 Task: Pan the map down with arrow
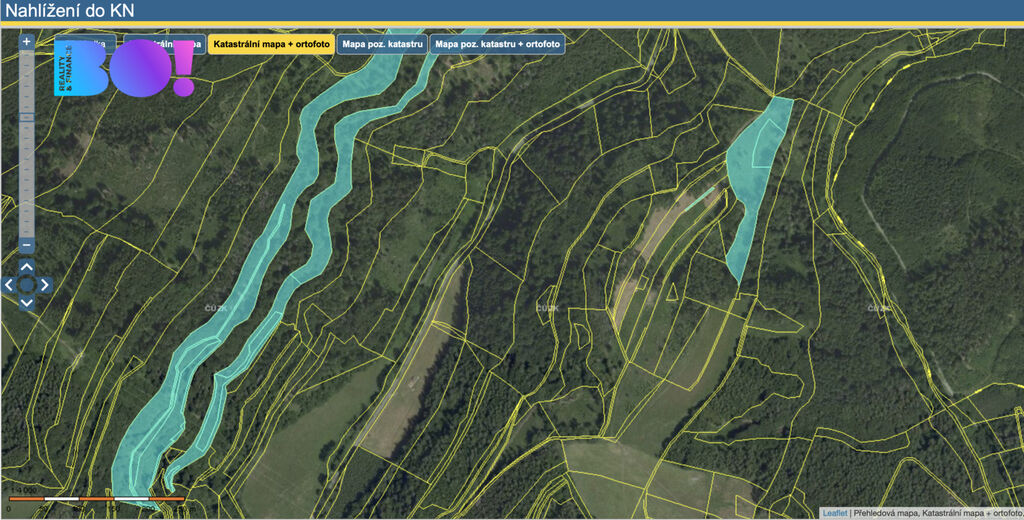pyautogui.click(x=27, y=303)
